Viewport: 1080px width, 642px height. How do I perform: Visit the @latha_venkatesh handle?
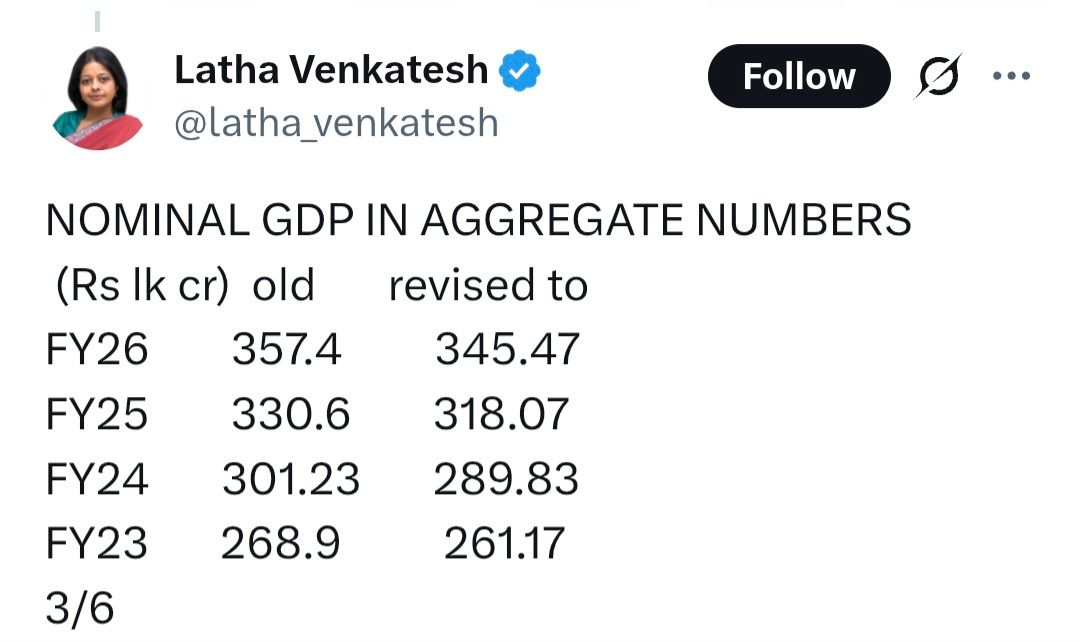(336, 122)
